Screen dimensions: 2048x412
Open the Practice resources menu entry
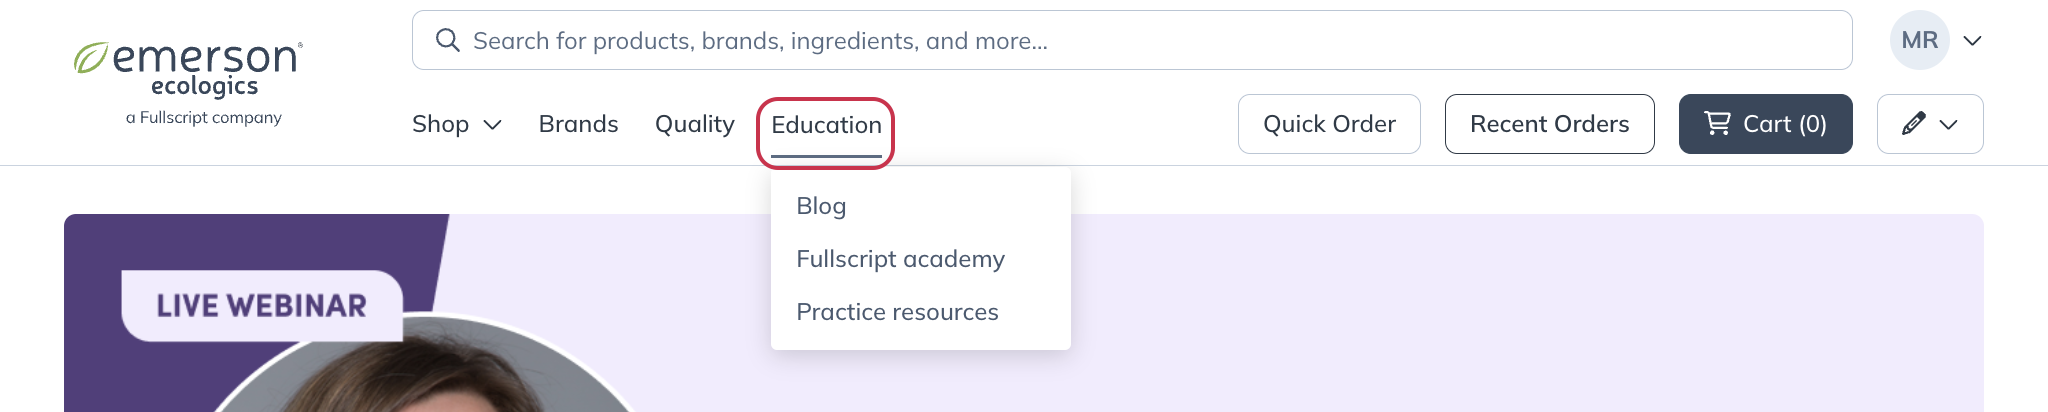[x=897, y=312]
